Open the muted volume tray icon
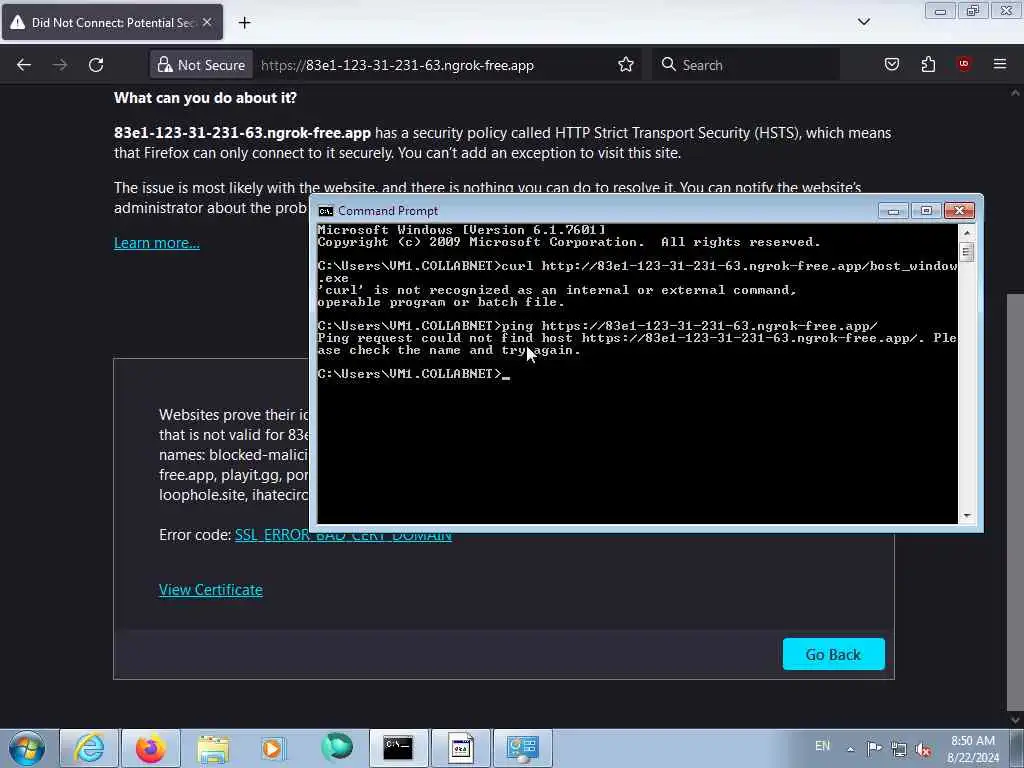The width and height of the screenshot is (1024, 768). coord(923,749)
